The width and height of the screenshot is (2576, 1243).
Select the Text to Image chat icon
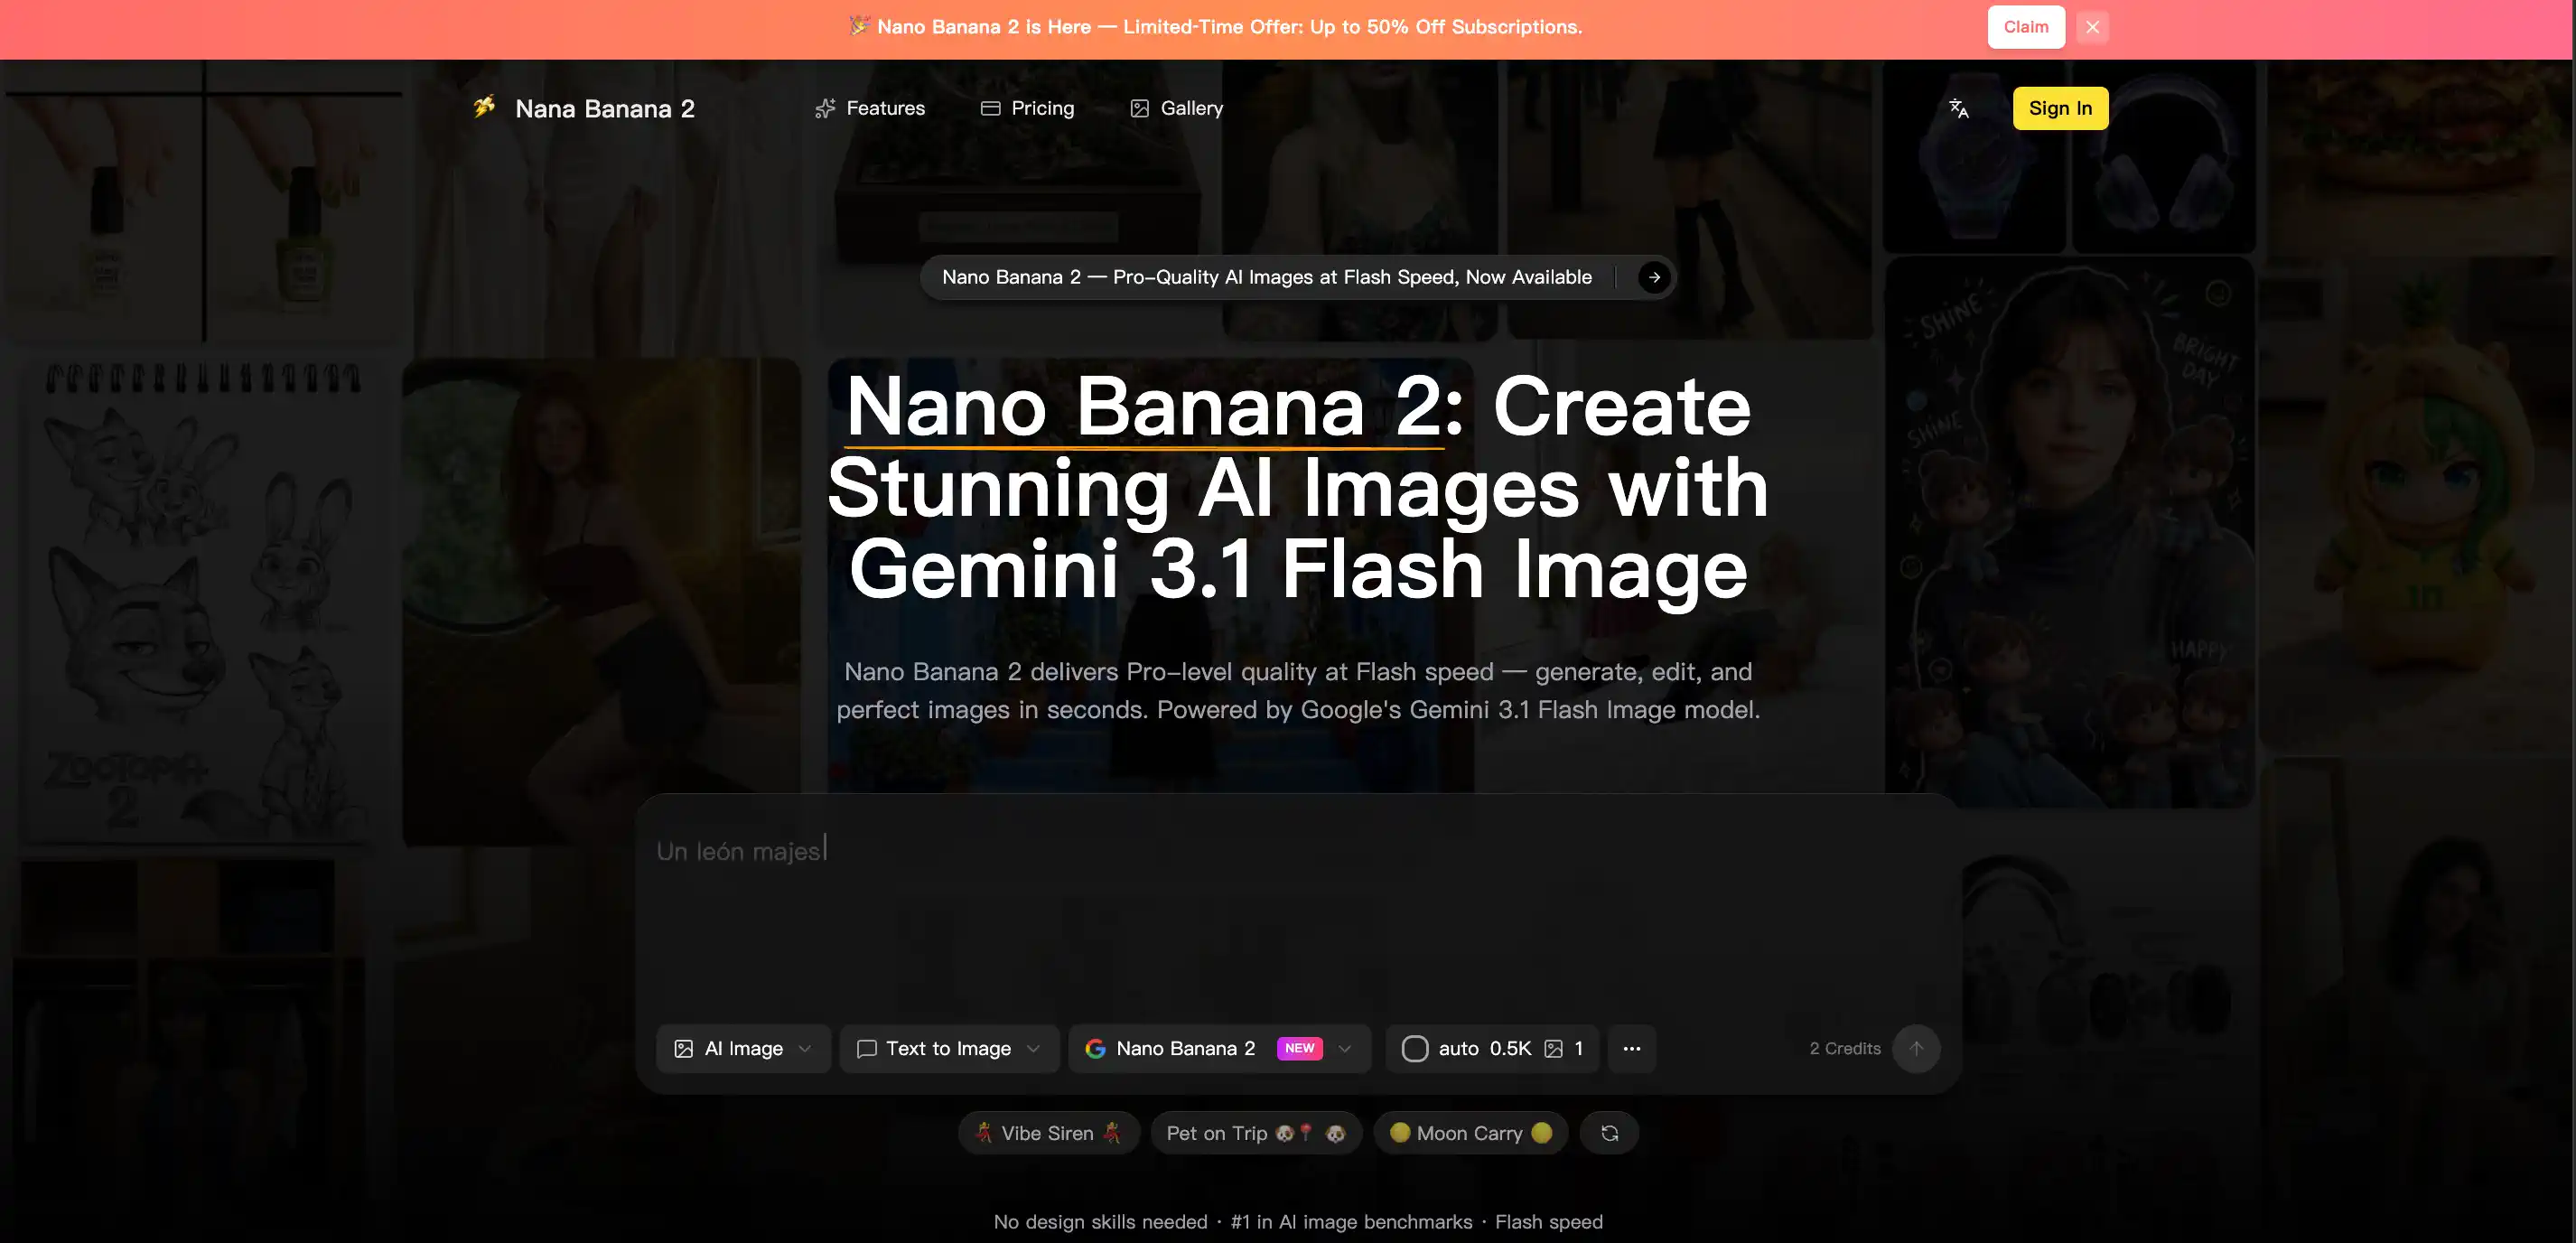click(866, 1048)
